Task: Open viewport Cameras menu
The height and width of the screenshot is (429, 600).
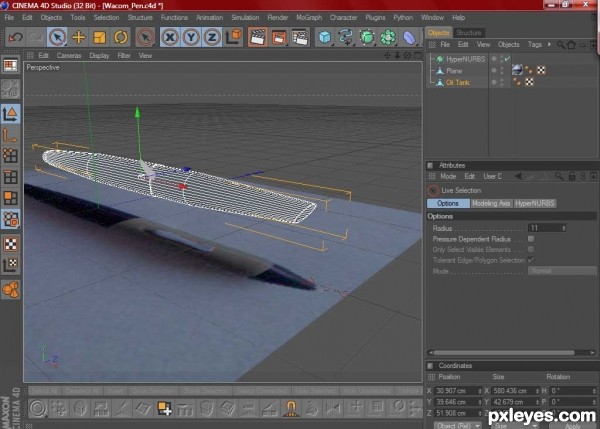Action: [69, 55]
